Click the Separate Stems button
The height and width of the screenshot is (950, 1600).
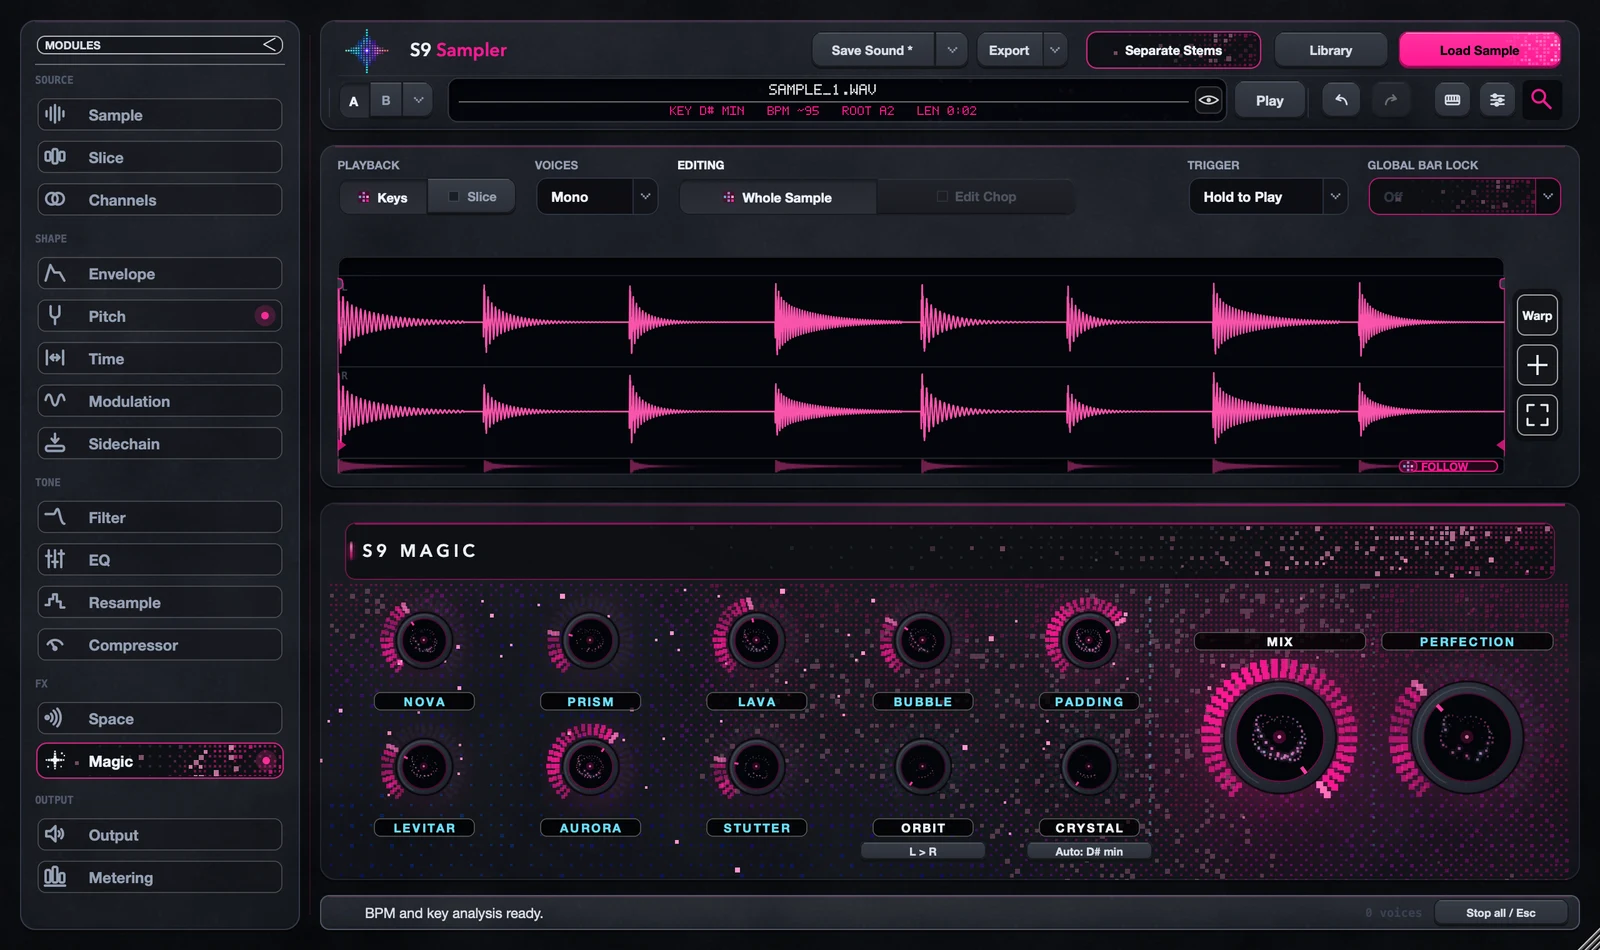(x=1173, y=50)
